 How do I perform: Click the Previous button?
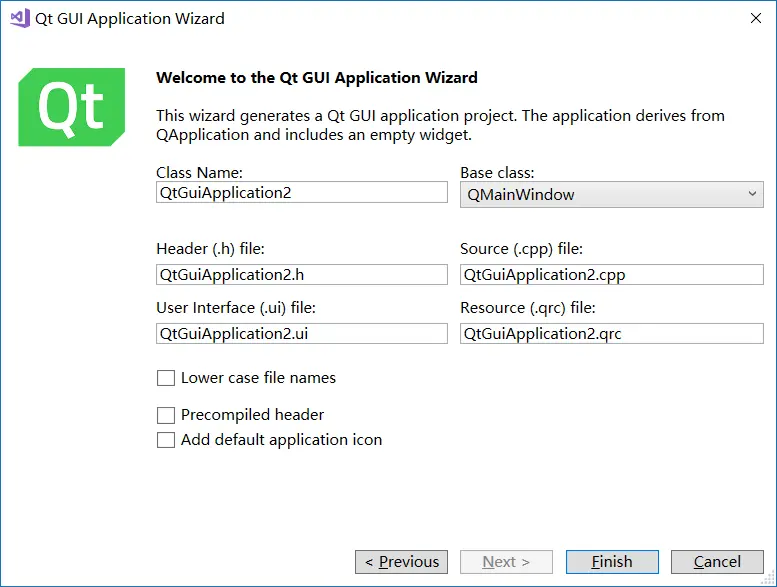401,562
